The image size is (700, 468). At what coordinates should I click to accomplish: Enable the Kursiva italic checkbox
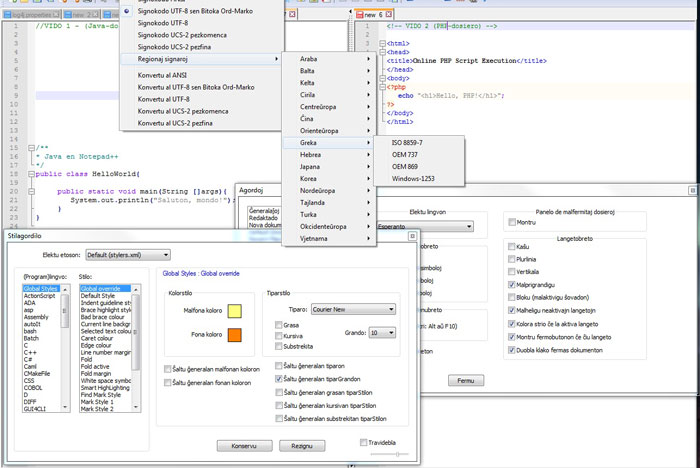(x=279, y=336)
